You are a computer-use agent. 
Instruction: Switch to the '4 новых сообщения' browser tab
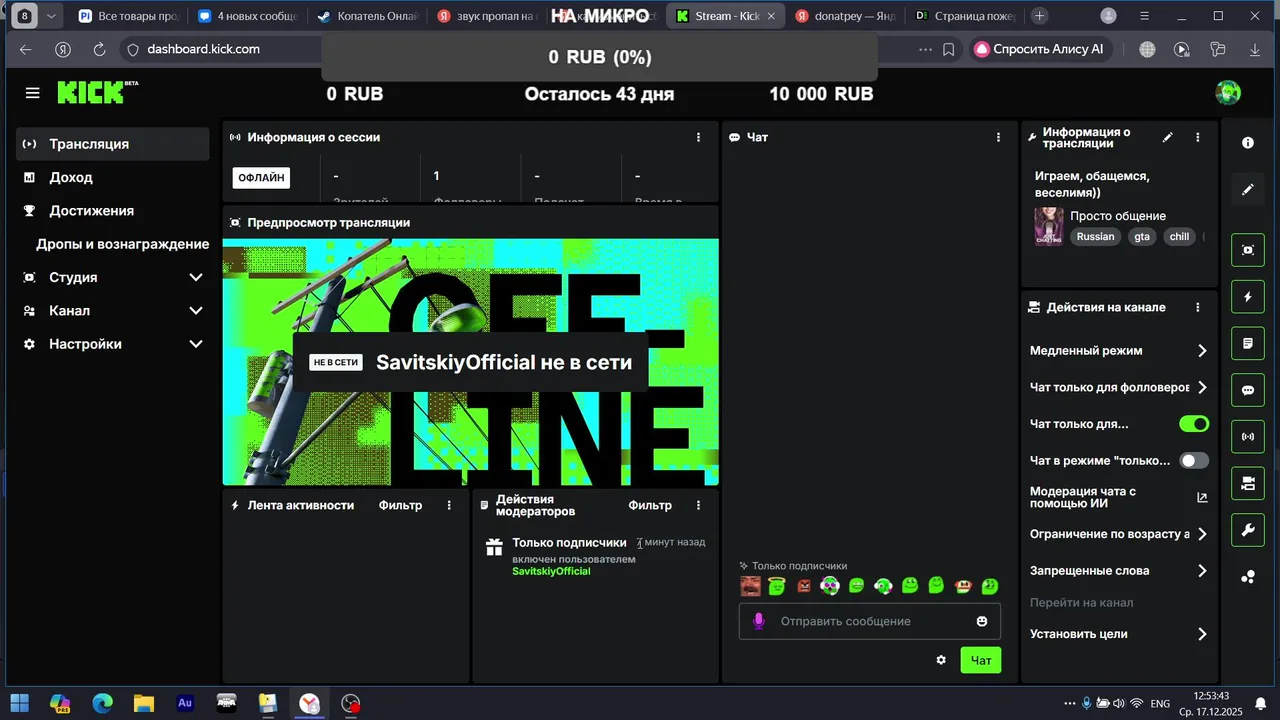[x=247, y=16]
